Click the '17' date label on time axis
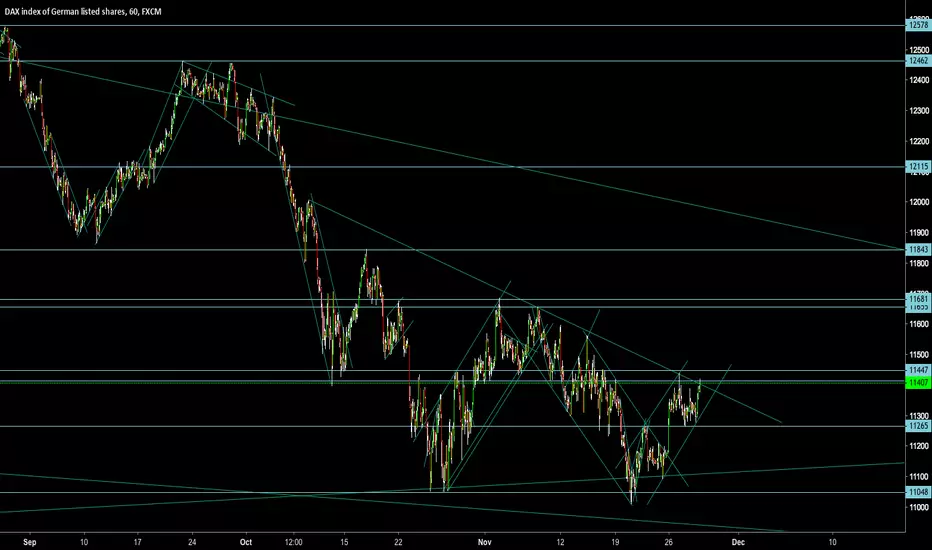 coord(138,542)
